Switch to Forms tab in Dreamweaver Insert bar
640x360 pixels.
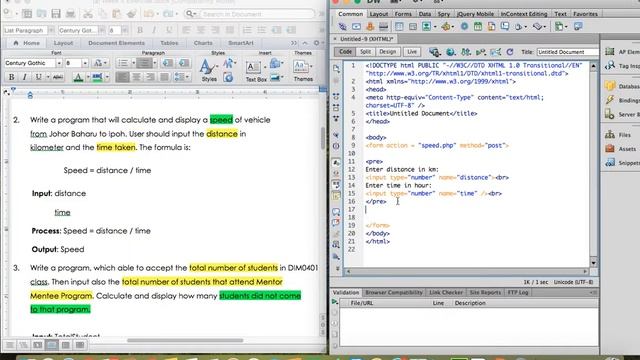(403, 14)
